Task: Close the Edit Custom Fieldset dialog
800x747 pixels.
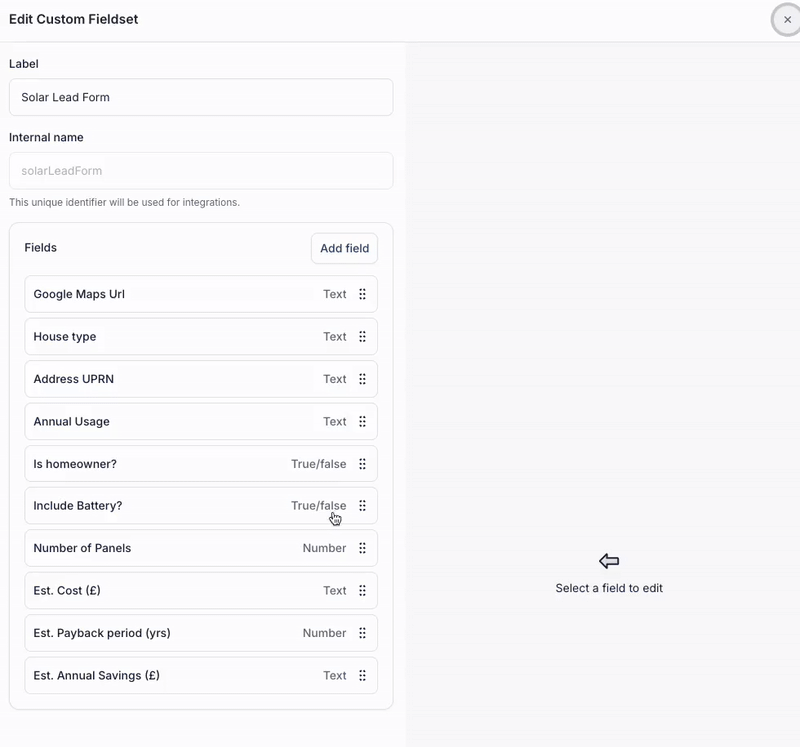Action: pos(787,20)
